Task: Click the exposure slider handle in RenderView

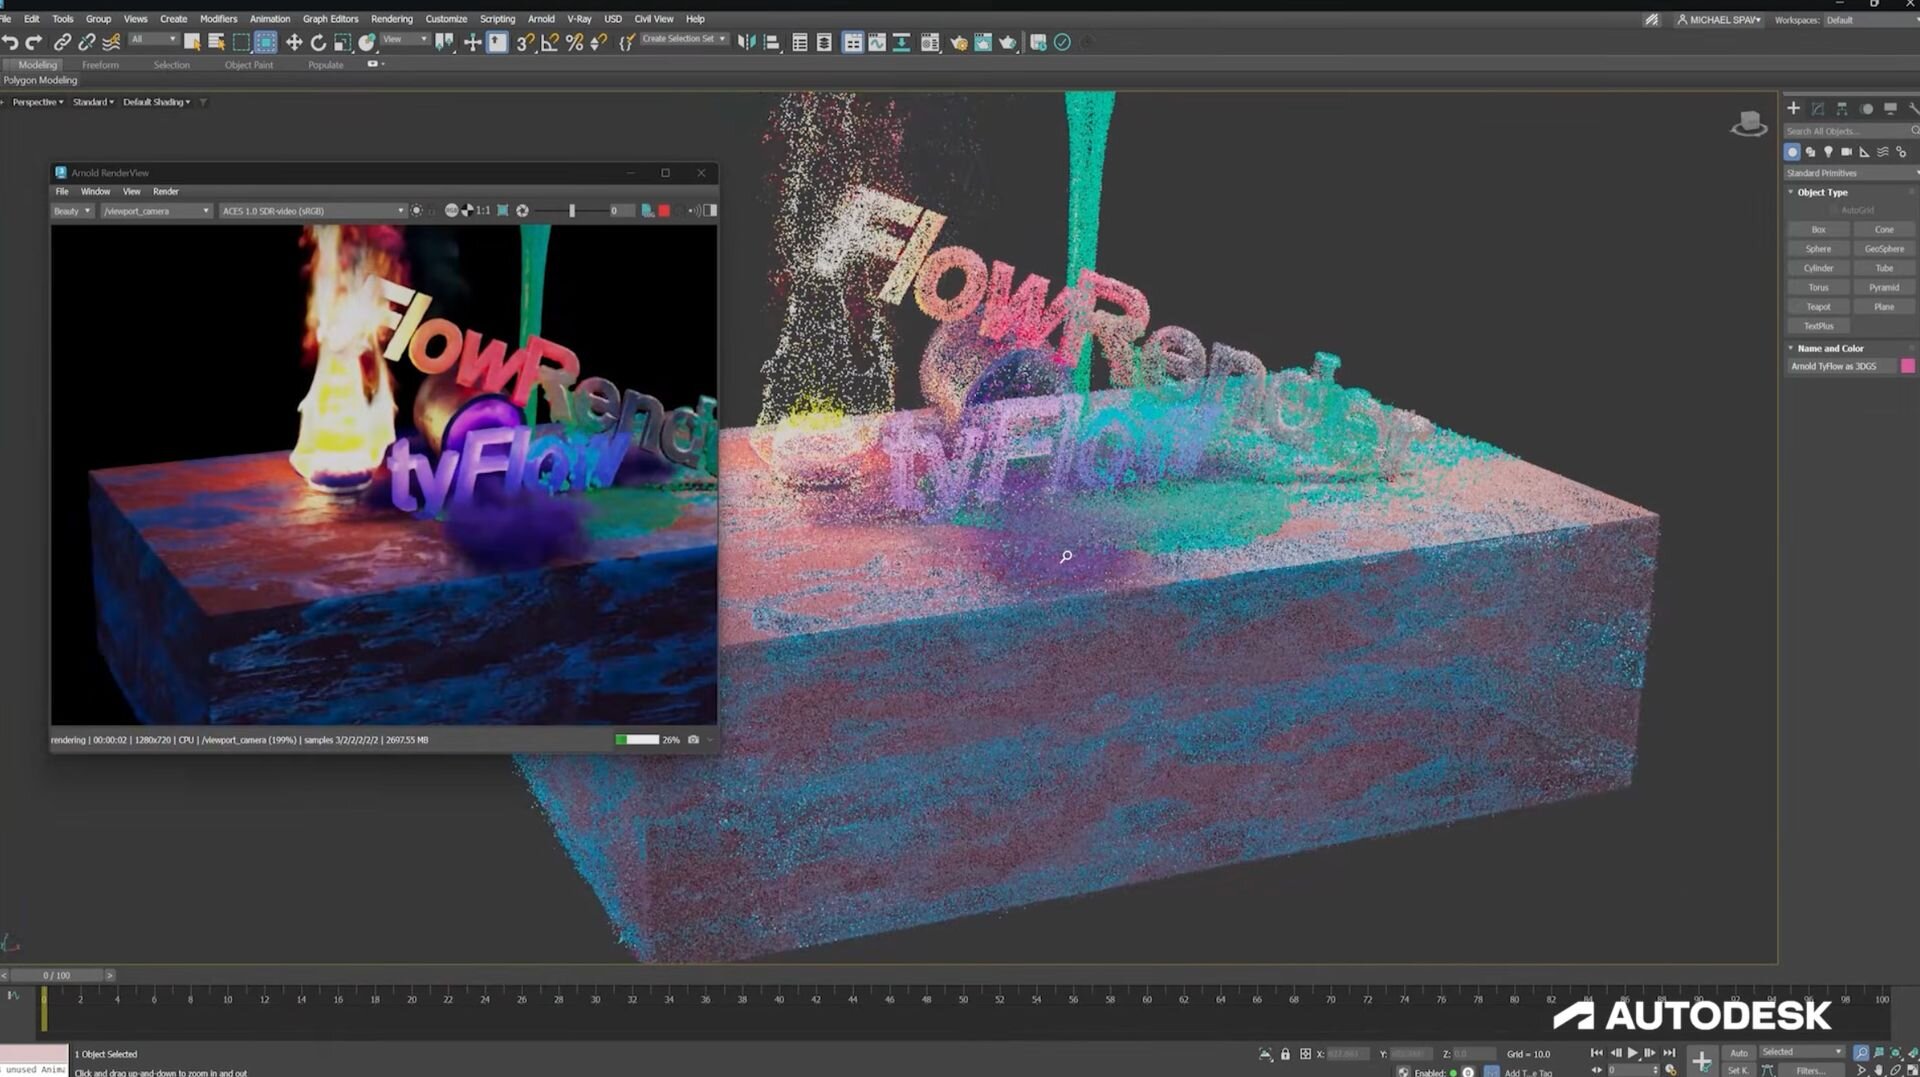Action: [572, 211]
